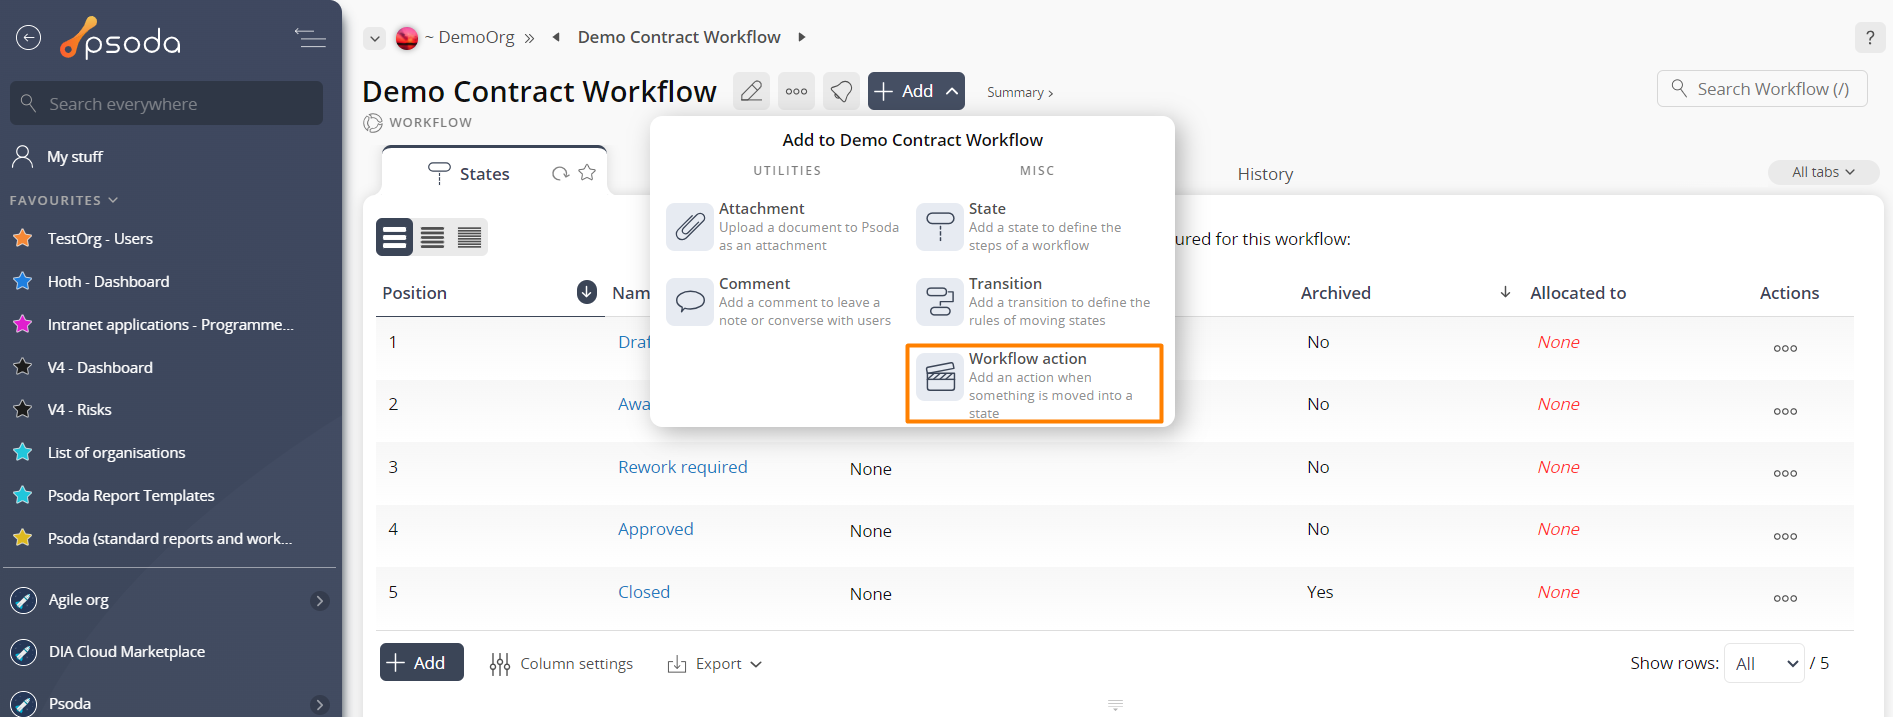Switch to the History tab
Screen dimensions: 1893x717
1265,174
